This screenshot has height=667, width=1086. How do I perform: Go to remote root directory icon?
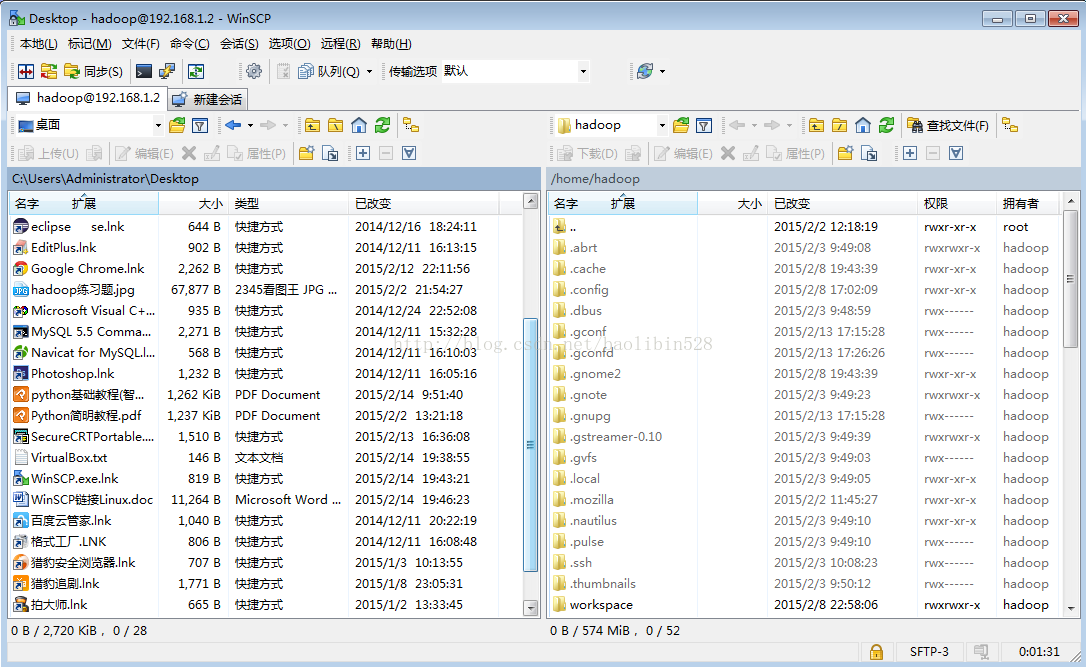point(839,125)
